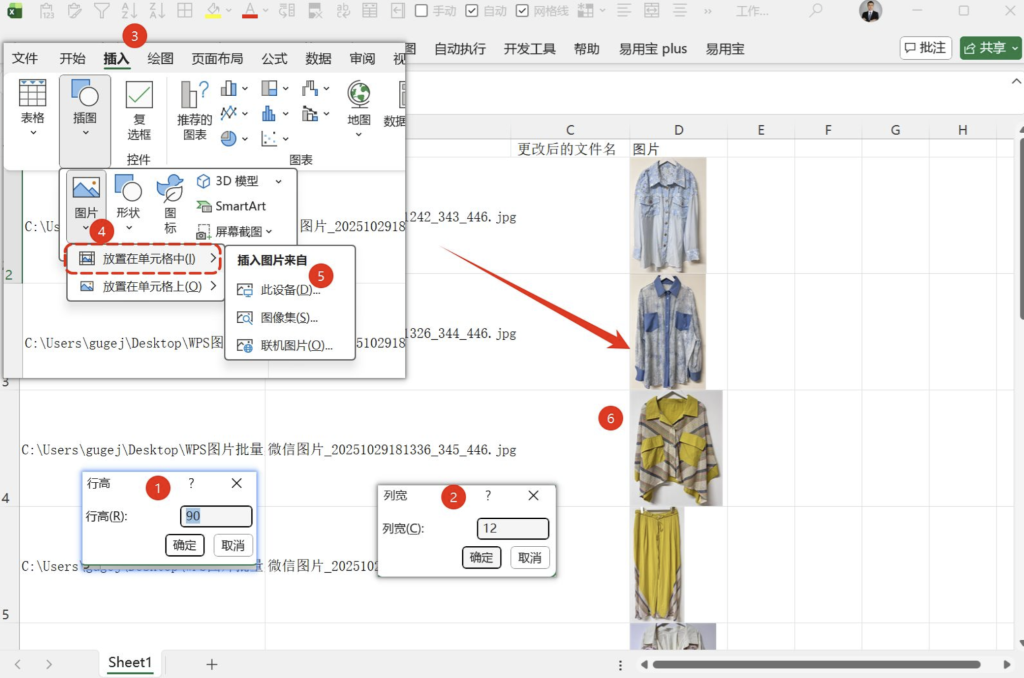
Task: Open the 表格 (Table) ribbon button
Action: pos(32,108)
